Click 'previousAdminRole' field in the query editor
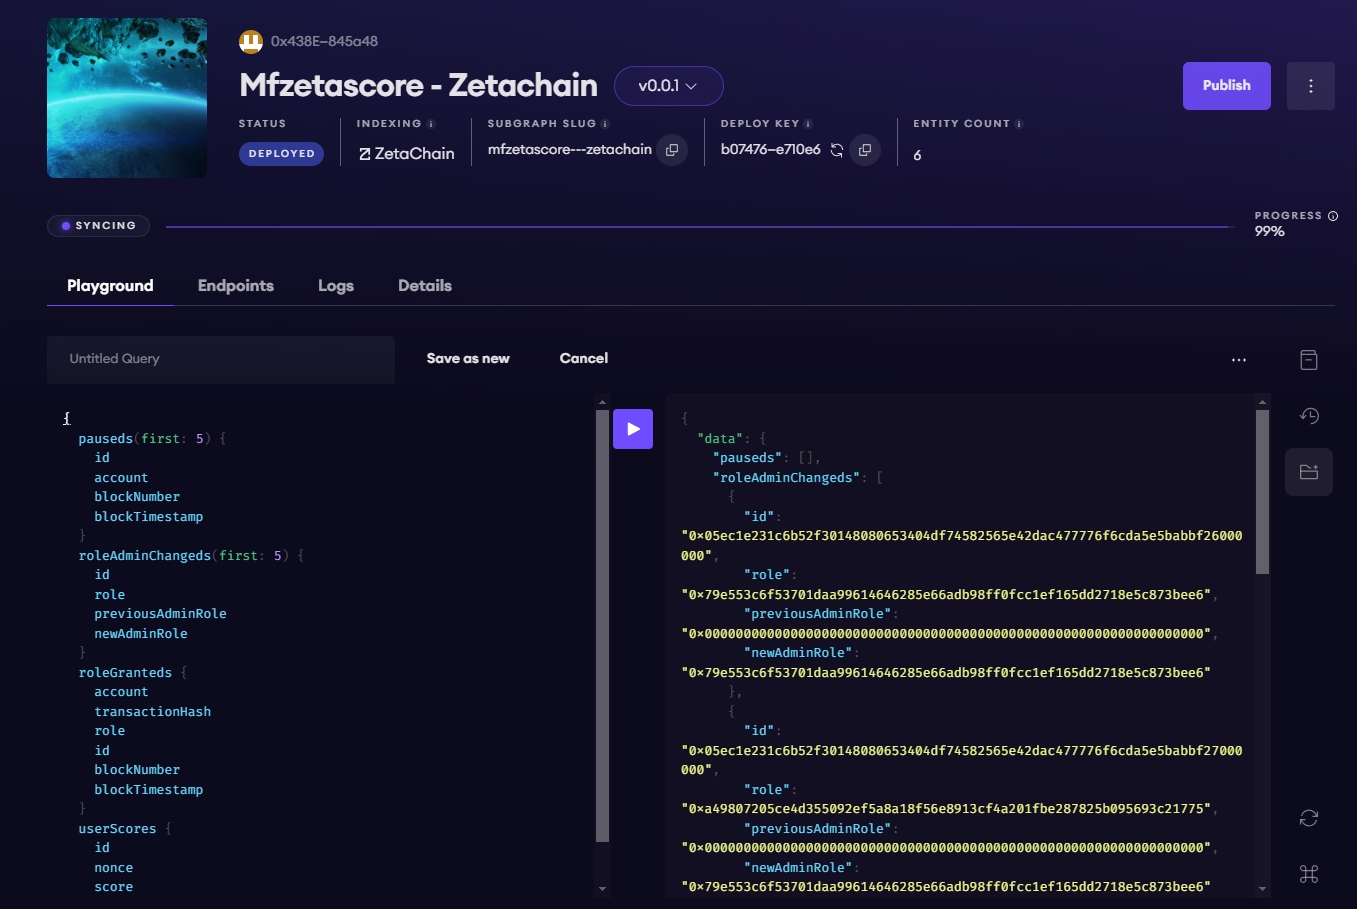This screenshot has width=1357, height=909. (160, 613)
